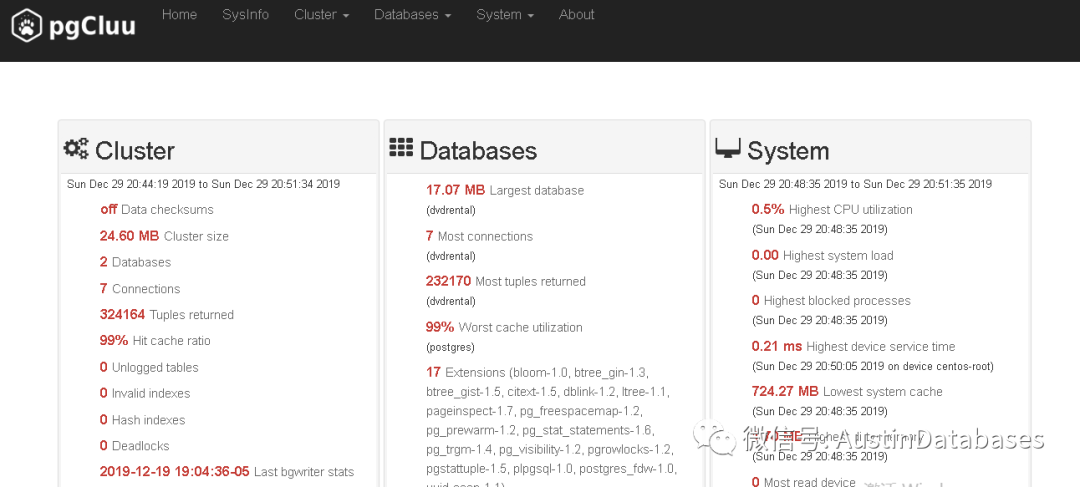Click the 17 Extensions count

tap(433, 372)
